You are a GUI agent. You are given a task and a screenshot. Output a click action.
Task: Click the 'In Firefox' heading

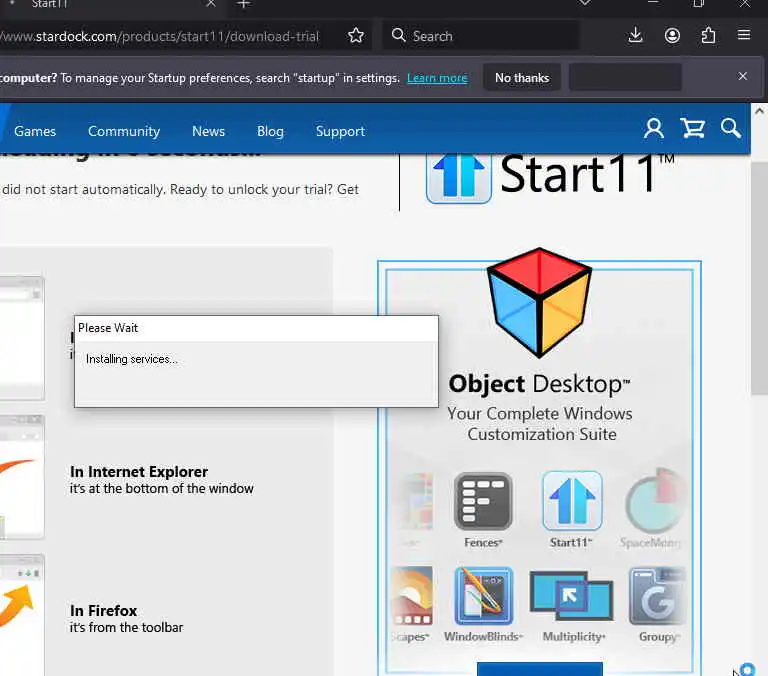tap(103, 611)
